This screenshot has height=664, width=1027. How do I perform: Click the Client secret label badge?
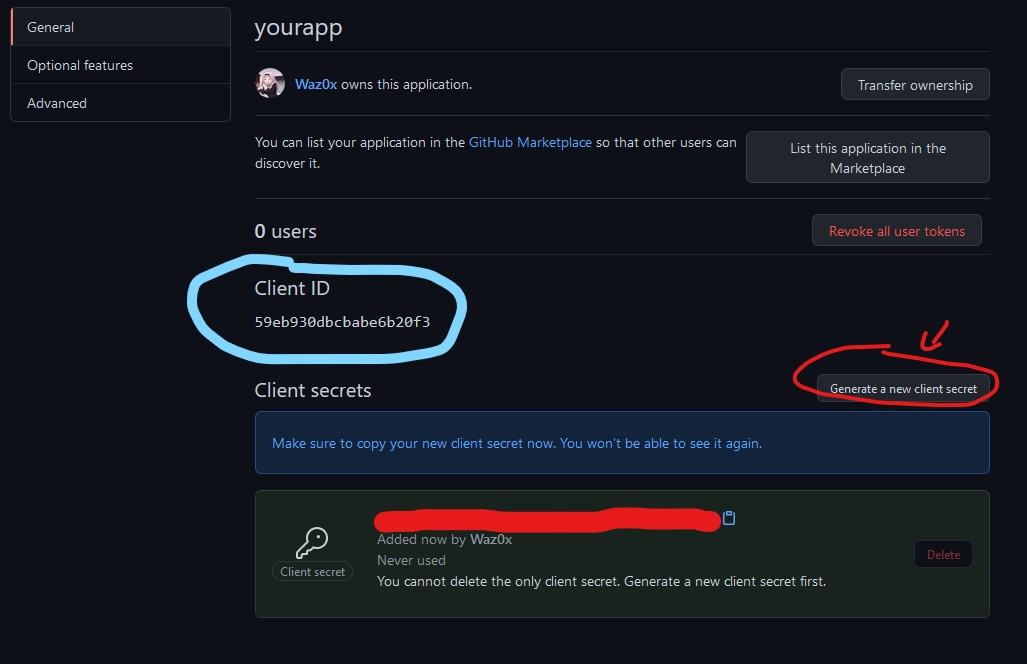point(312,572)
